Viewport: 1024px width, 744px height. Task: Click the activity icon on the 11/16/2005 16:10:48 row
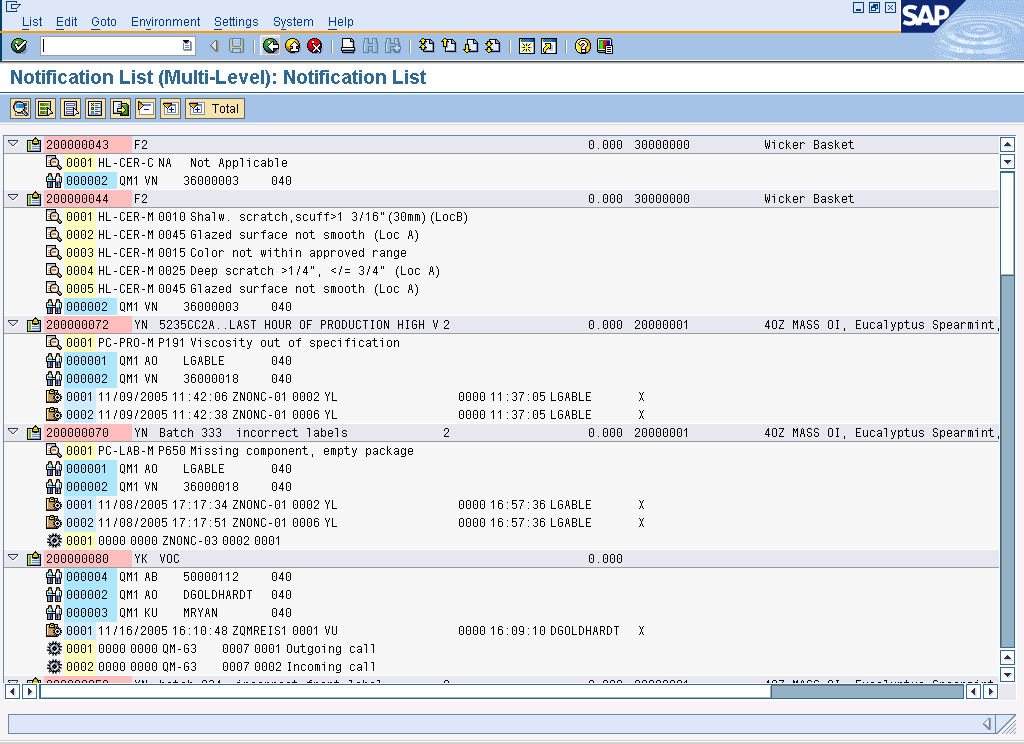click(x=54, y=630)
